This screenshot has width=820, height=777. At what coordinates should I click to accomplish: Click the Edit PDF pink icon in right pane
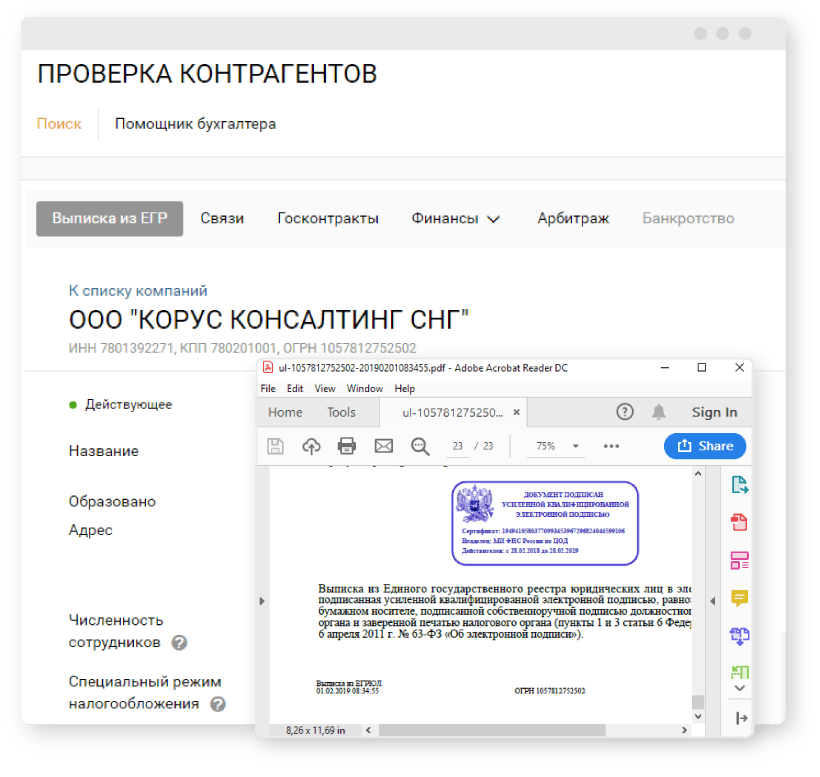739,560
